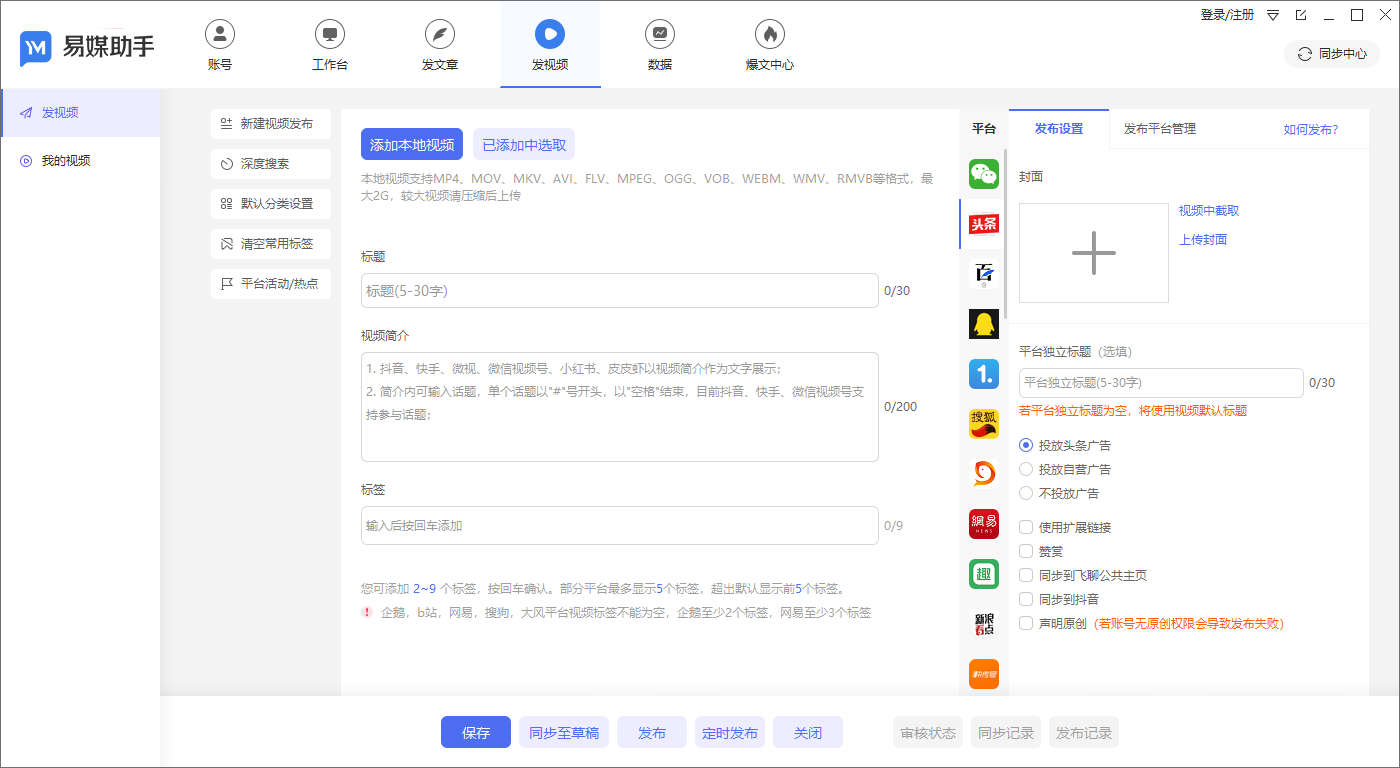Open 默认分类设置 in the side options
Screen dimensions: 1400x768
(x=270, y=203)
